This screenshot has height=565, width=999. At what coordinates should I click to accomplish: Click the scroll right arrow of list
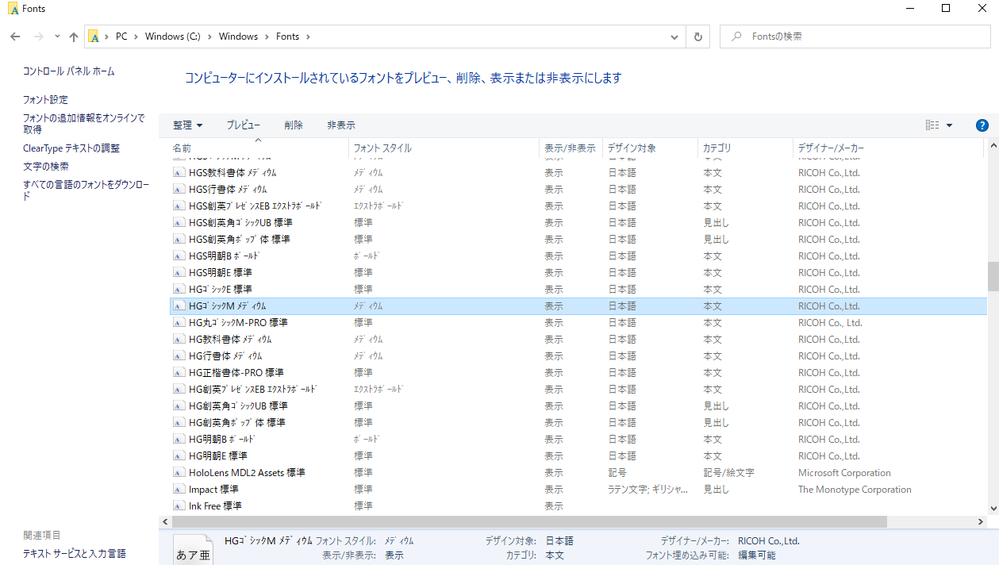tap(981, 522)
